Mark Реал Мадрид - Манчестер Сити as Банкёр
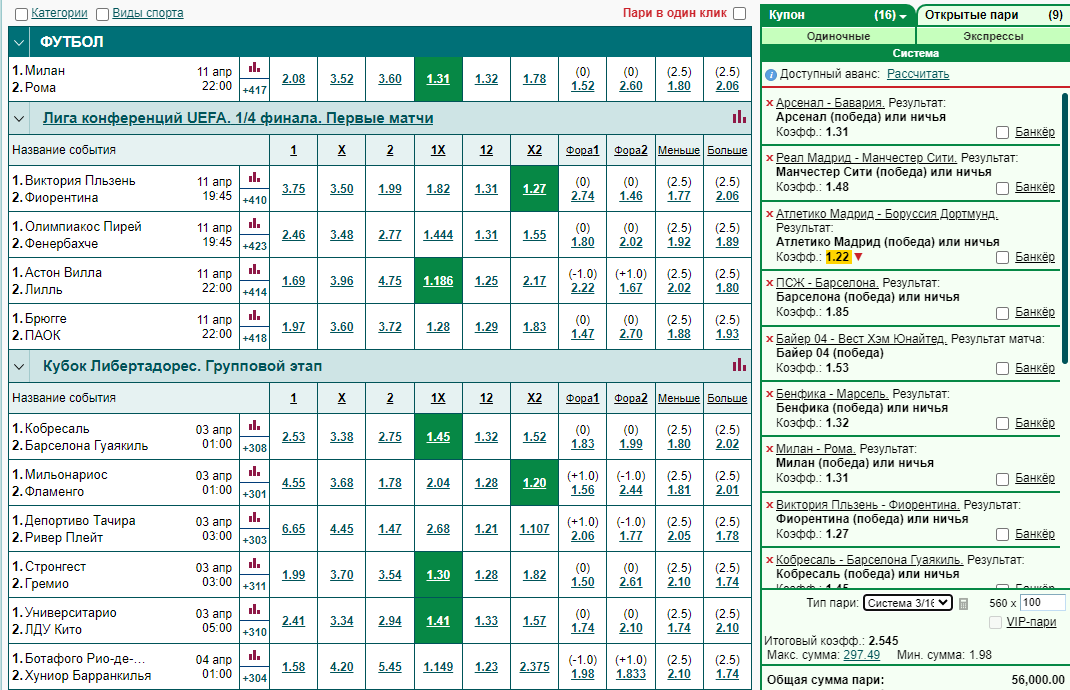 pyautogui.click(x=1002, y=188)
